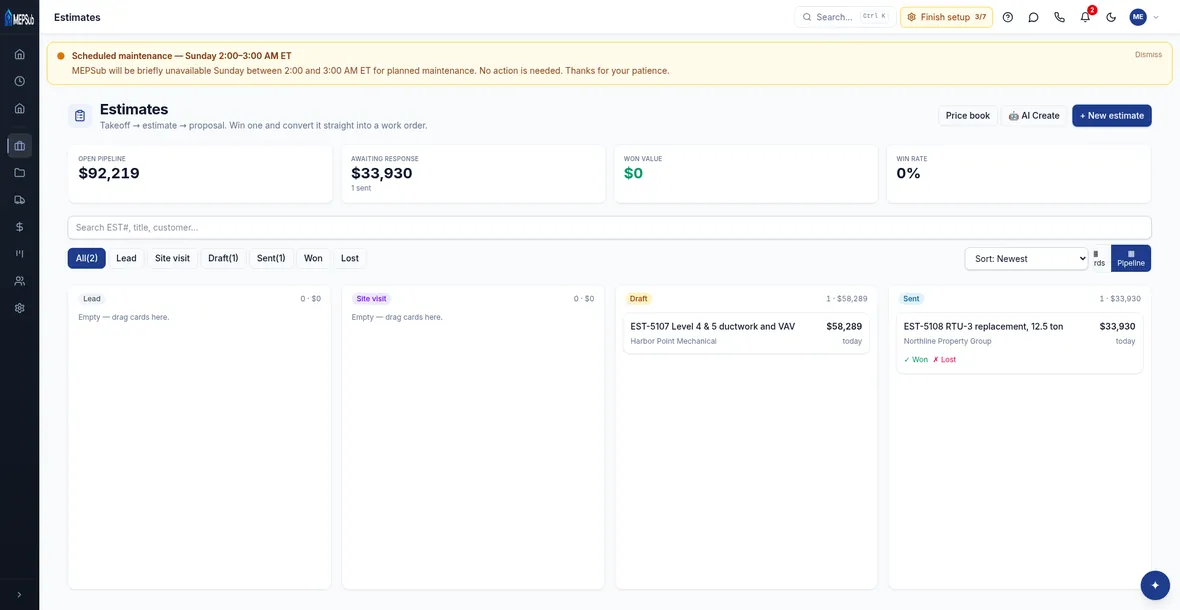Viewport: 1180px width, 610px height.
Task: Click the purple Site visit column label
Action: pyautogui.click(x=371, y=299)
